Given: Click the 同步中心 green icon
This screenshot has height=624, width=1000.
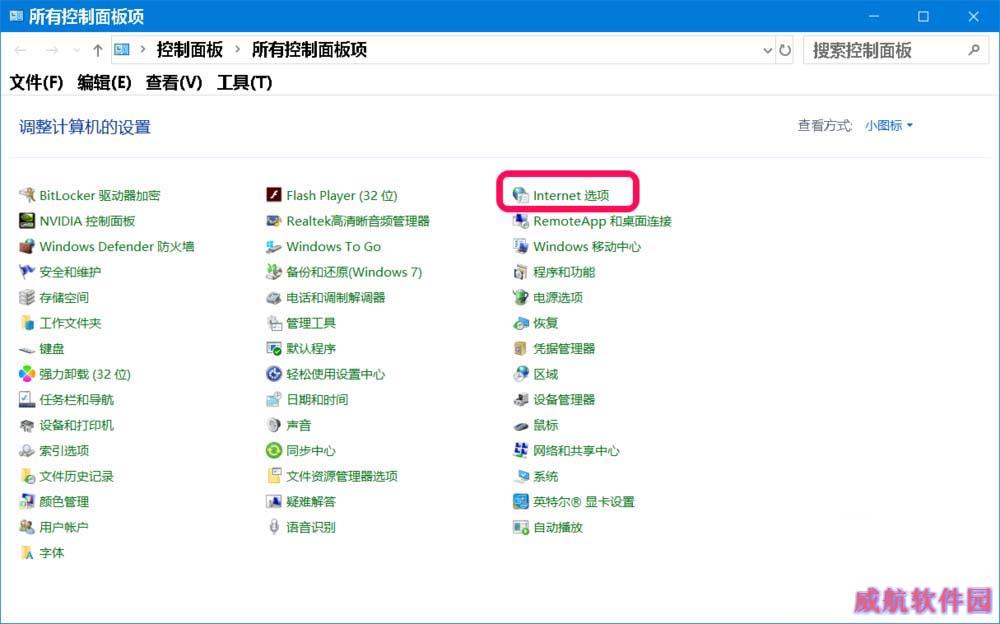Looking at the screenshot, I should coord(274,450).
